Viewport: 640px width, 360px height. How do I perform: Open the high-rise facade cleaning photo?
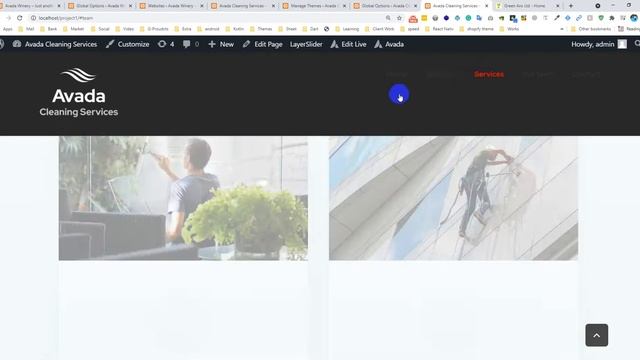point(453,198)
